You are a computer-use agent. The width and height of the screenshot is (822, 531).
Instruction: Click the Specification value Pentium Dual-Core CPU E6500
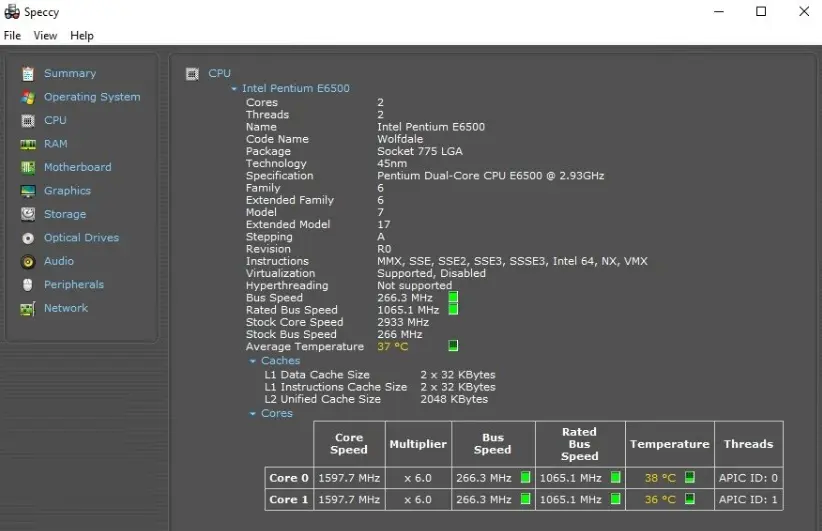(x=491, y=176)
